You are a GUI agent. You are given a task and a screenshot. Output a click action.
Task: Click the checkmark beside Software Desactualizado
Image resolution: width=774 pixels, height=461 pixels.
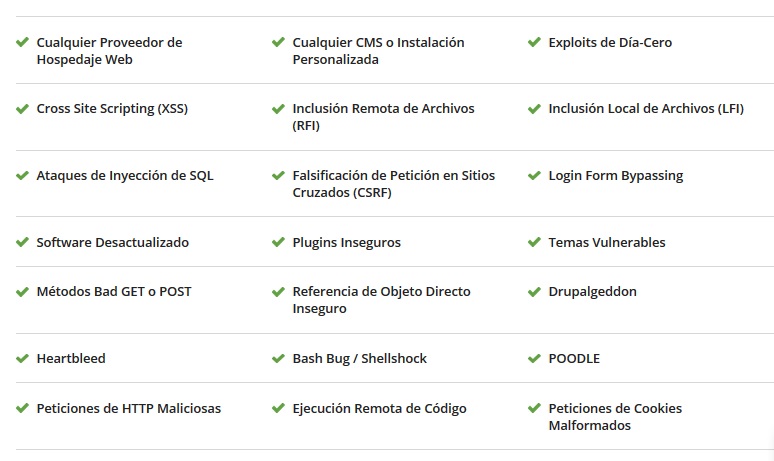[22, 242]
